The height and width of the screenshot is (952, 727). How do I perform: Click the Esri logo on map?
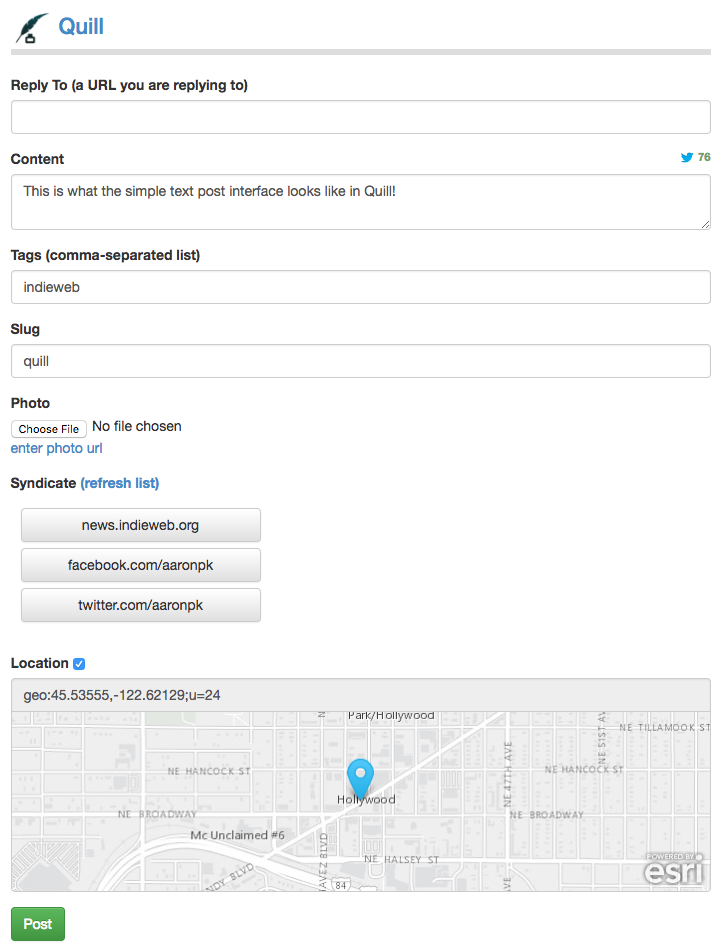click(674, 869)
